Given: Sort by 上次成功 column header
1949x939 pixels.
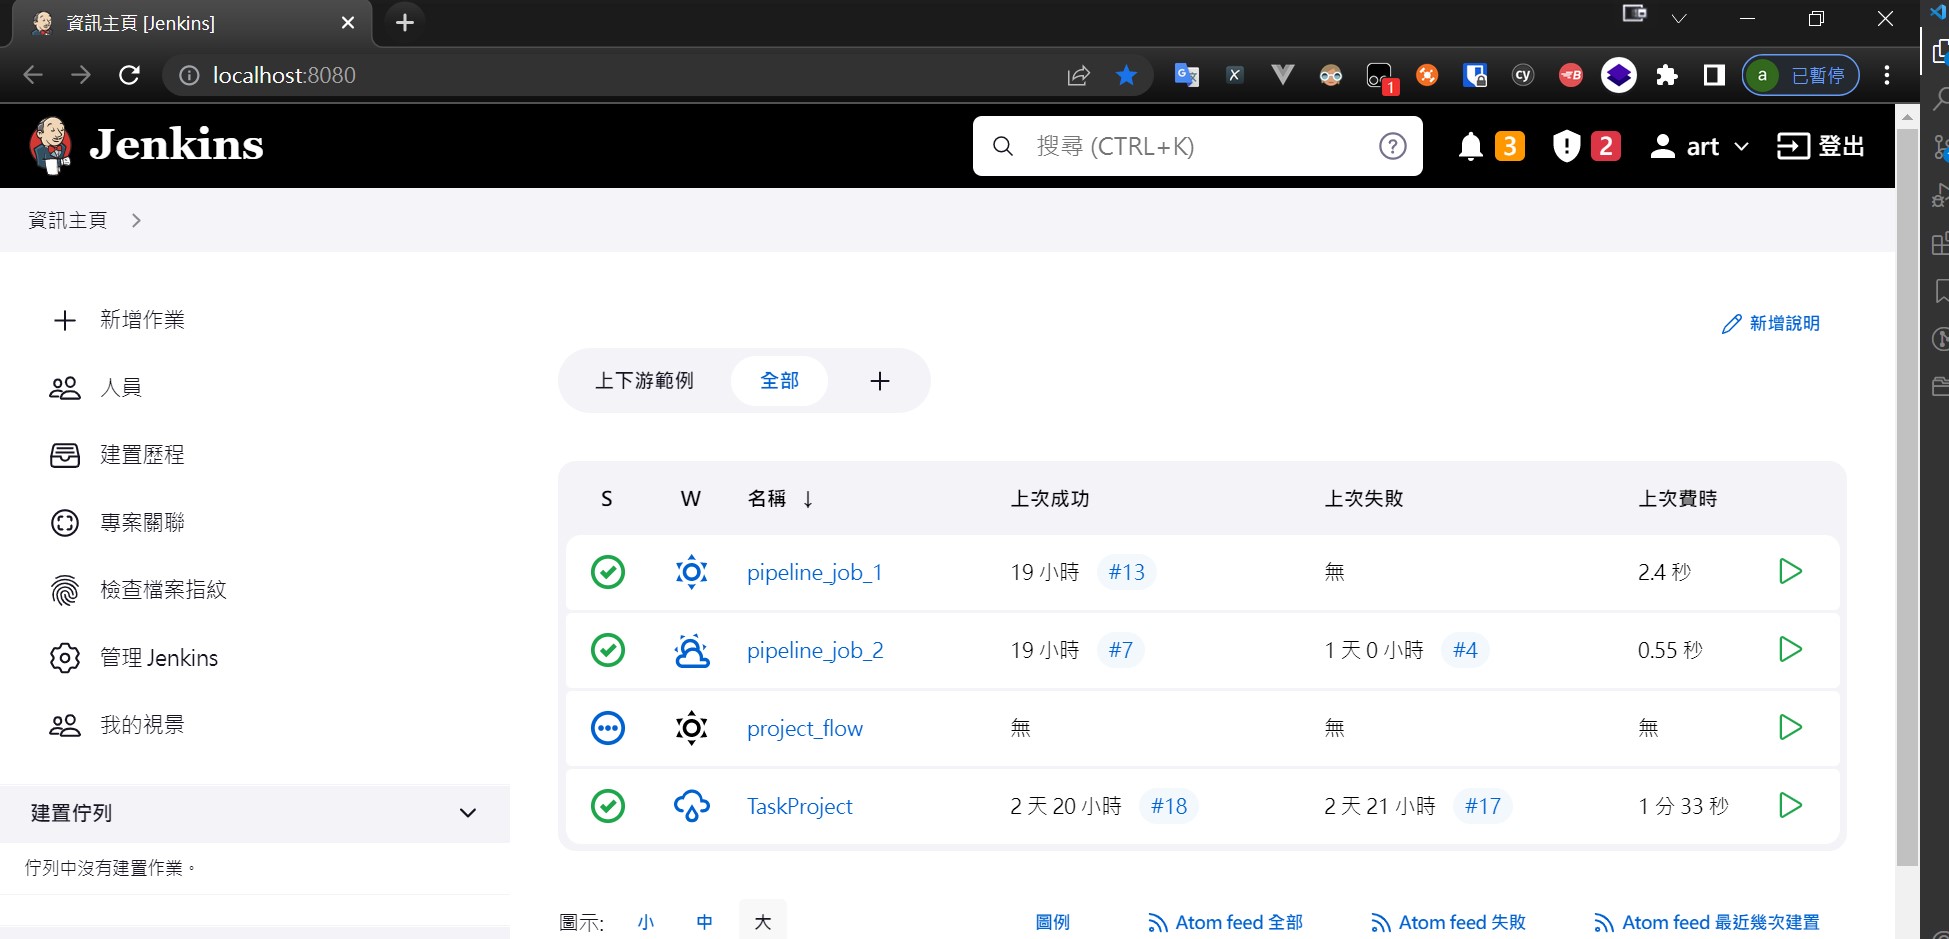Looking at the screenshot, I should [x=1050, y=499].
